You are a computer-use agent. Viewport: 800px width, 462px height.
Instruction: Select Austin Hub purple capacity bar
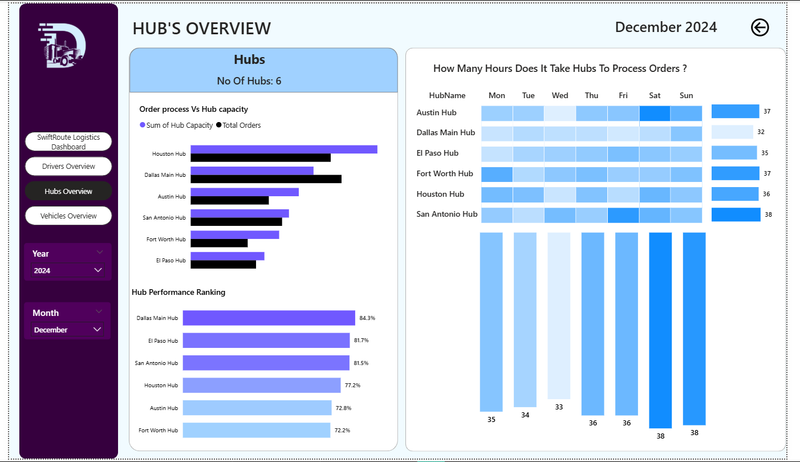244,192
